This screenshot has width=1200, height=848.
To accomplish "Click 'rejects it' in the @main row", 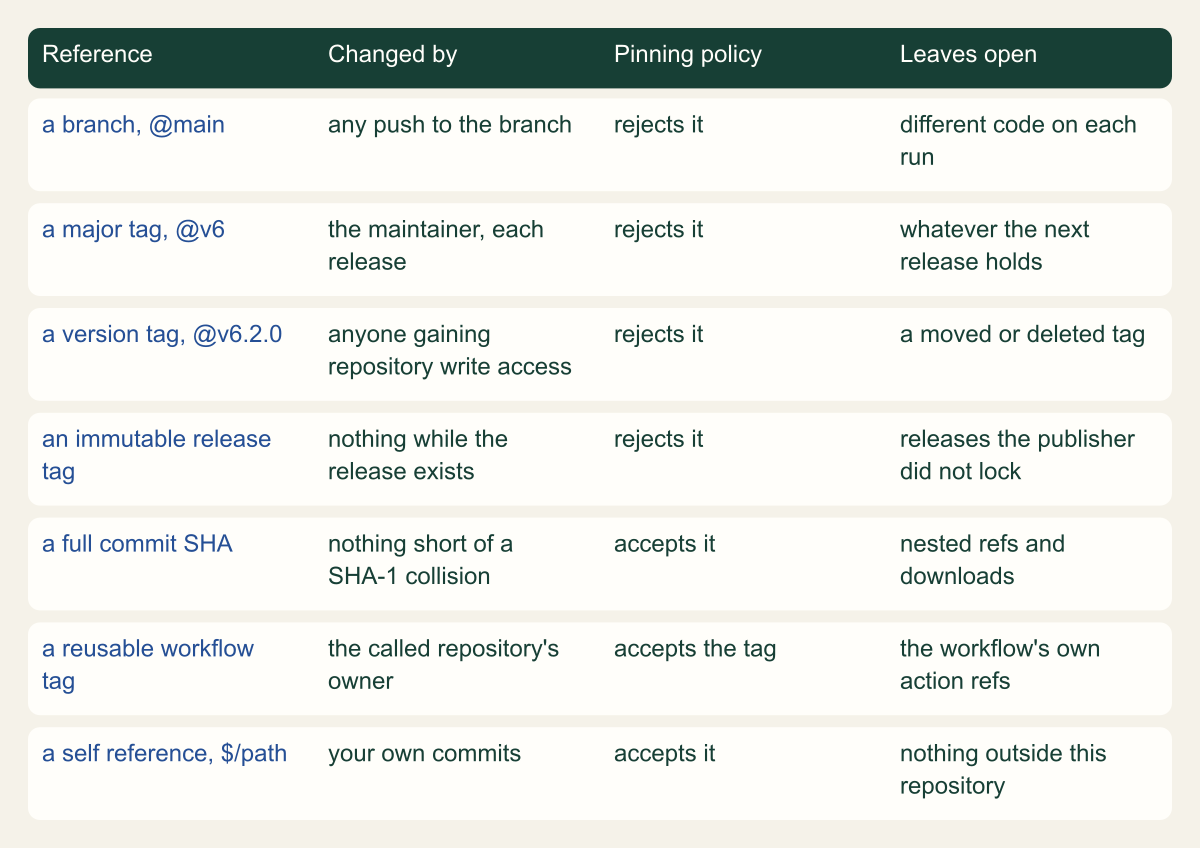I will pyautogui.click(x=658, y=125).
